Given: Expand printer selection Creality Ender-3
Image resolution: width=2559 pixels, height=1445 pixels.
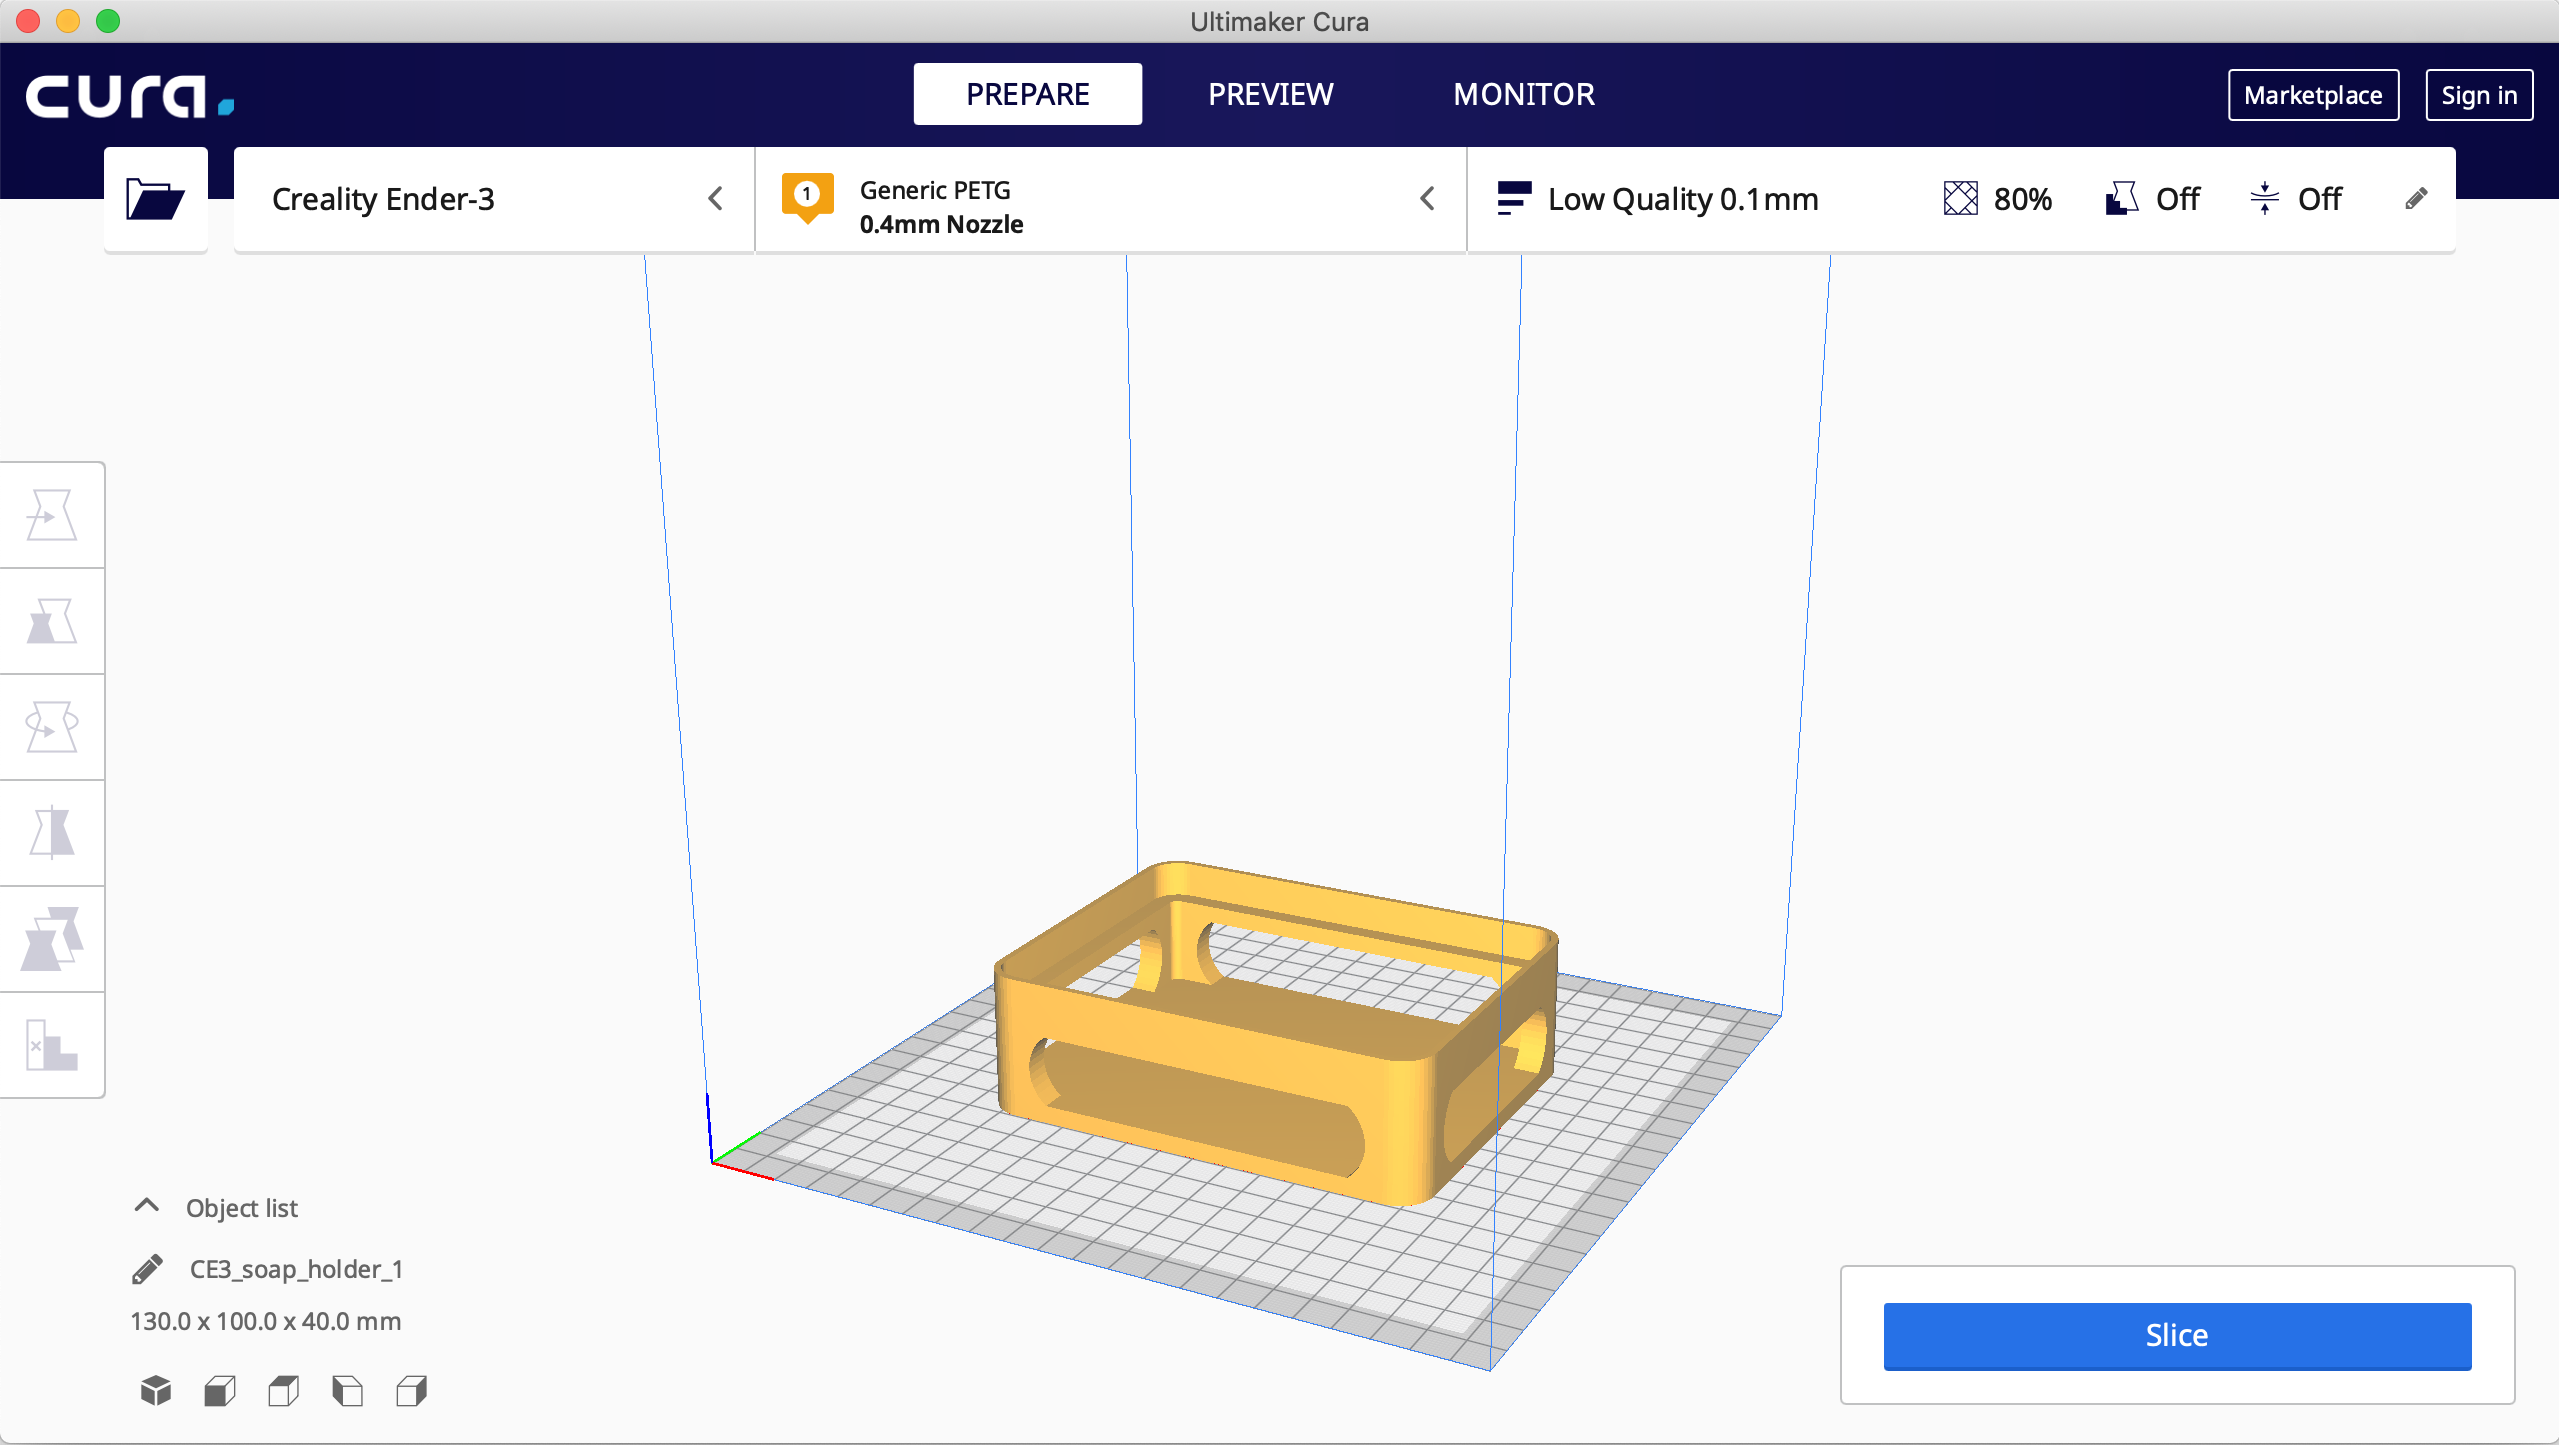Looking at the screenshot, I should click(x=717, y=199).
